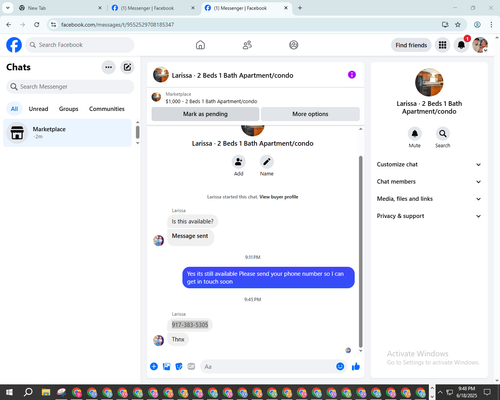Click the Search Messenger field
The height and width of the screenshot is (400, 500).
tap(70, 87)
